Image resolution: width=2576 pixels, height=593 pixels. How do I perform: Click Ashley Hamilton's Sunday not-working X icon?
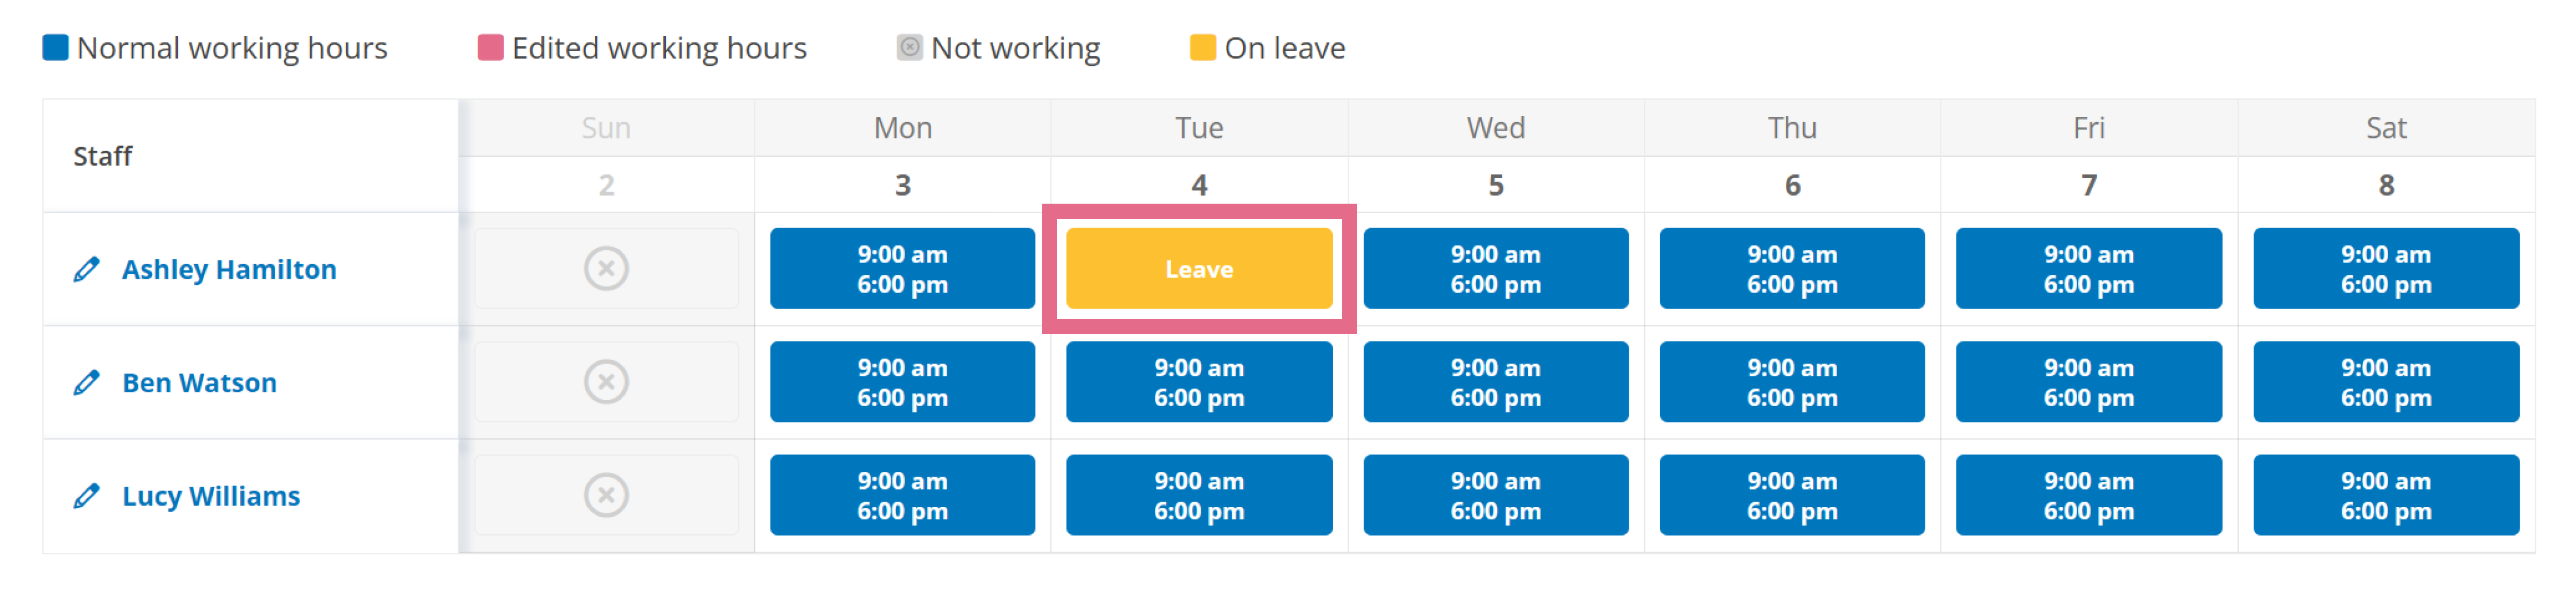(x=606, y=268)
